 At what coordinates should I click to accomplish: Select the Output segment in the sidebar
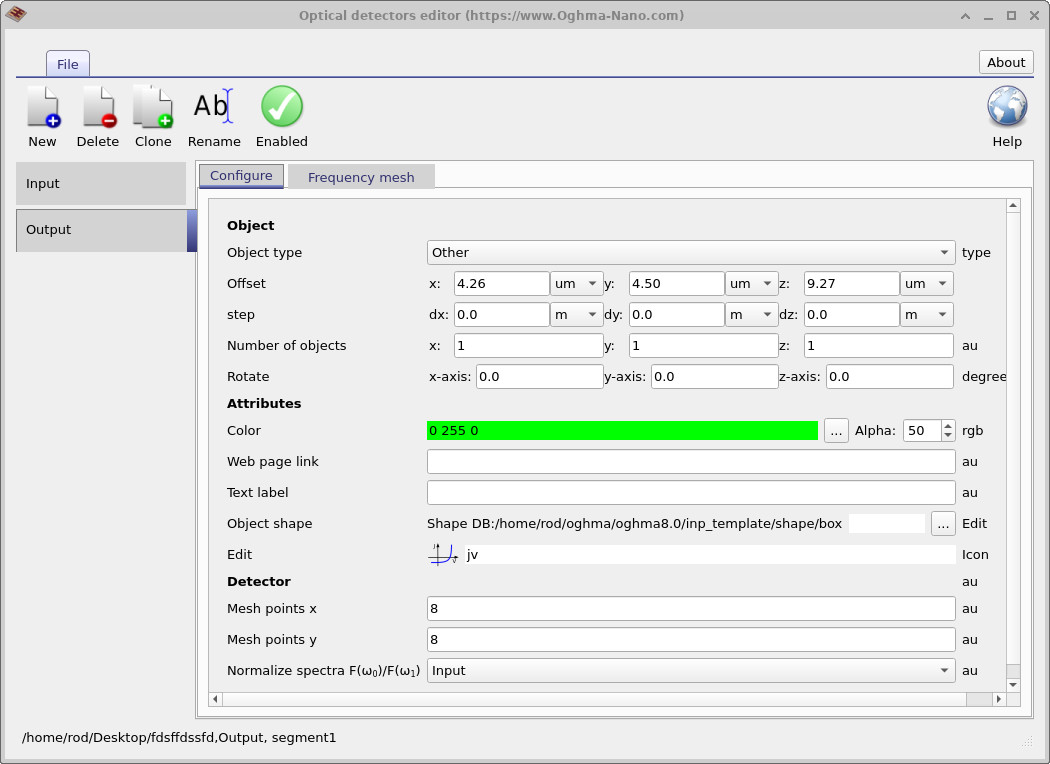pos(100,229)
